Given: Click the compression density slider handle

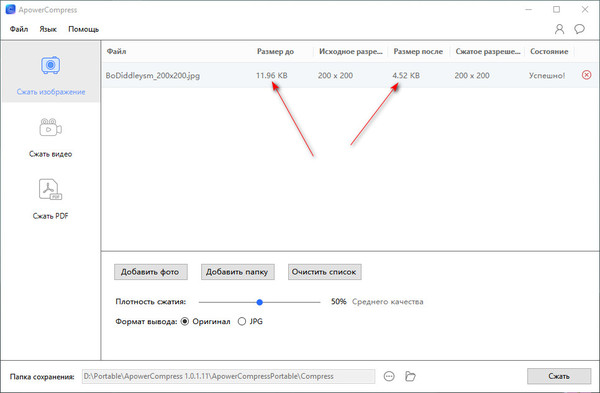Looking at the screenshot, I should [259, 302].
